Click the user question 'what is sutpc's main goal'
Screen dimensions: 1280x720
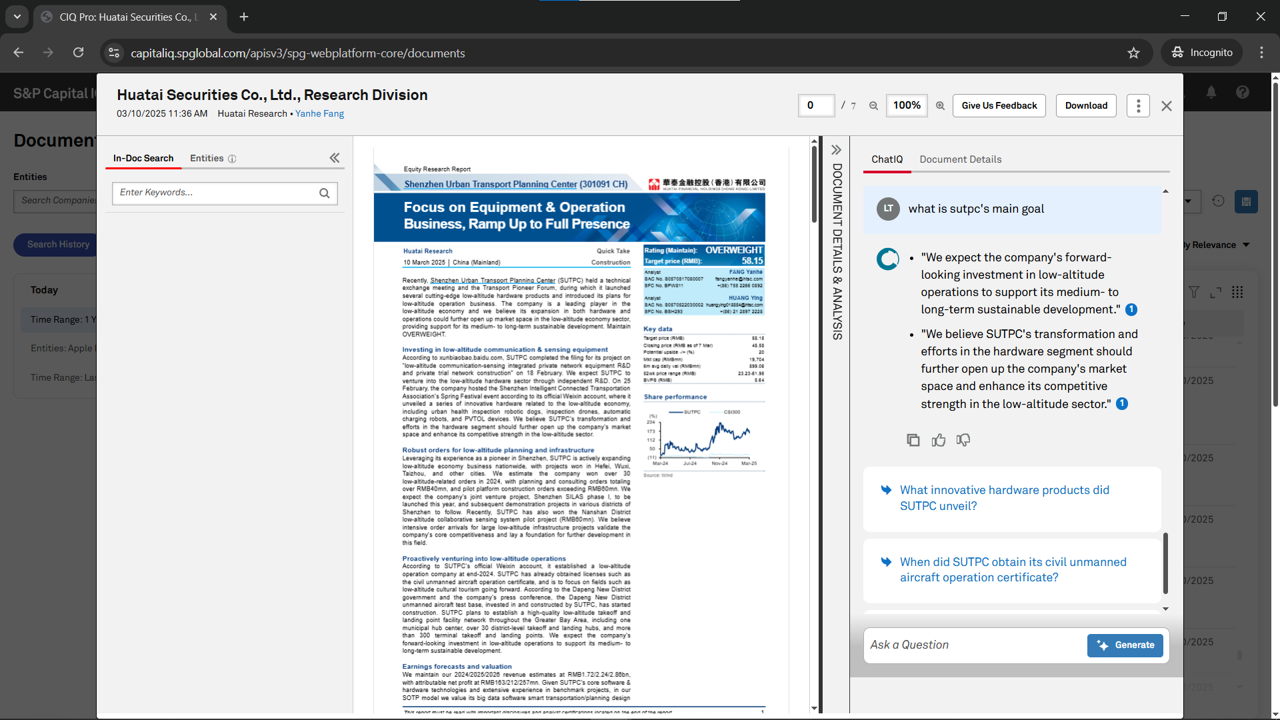click(x=976, y=209)
